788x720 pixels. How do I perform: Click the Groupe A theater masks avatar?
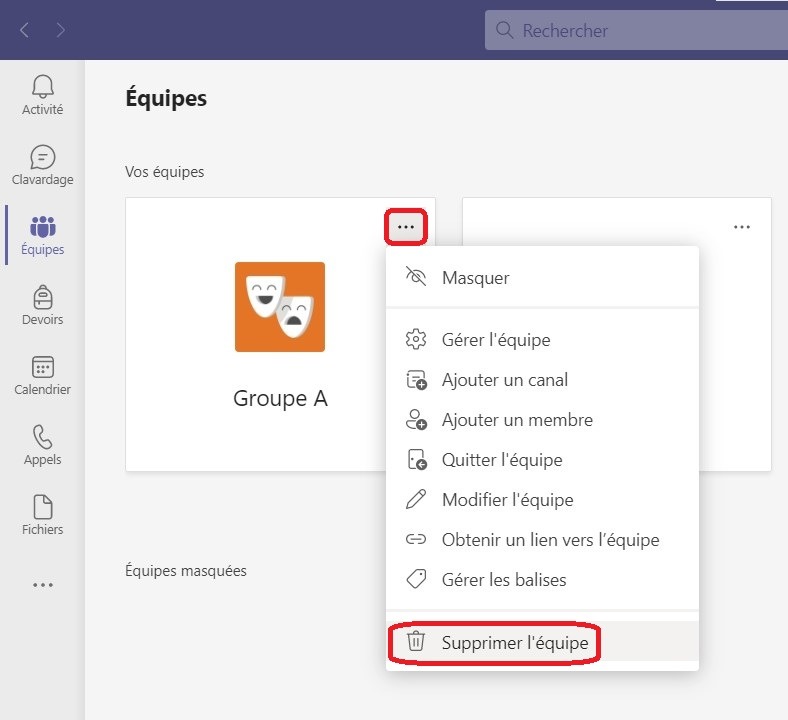click(x=279, y=307)
